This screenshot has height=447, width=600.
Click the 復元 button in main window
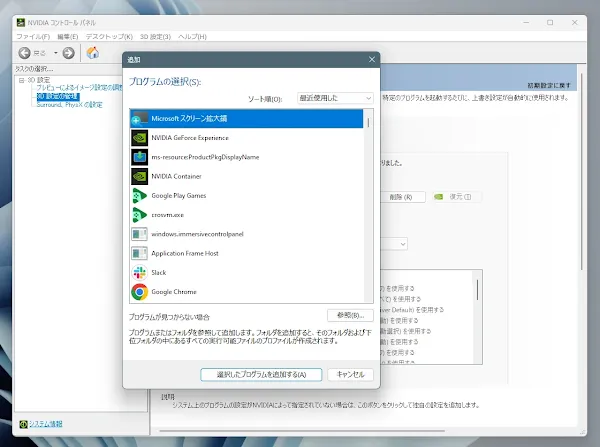click(456, 197)
